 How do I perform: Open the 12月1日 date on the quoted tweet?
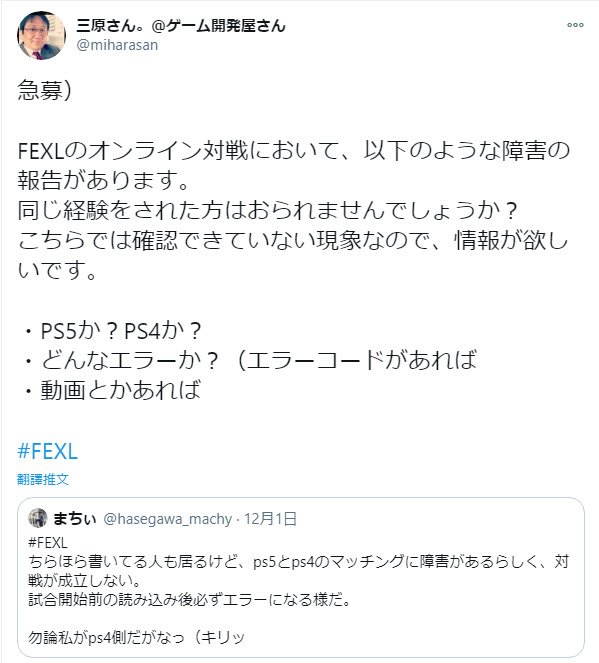pyautogui.click(x=271, y=519)
